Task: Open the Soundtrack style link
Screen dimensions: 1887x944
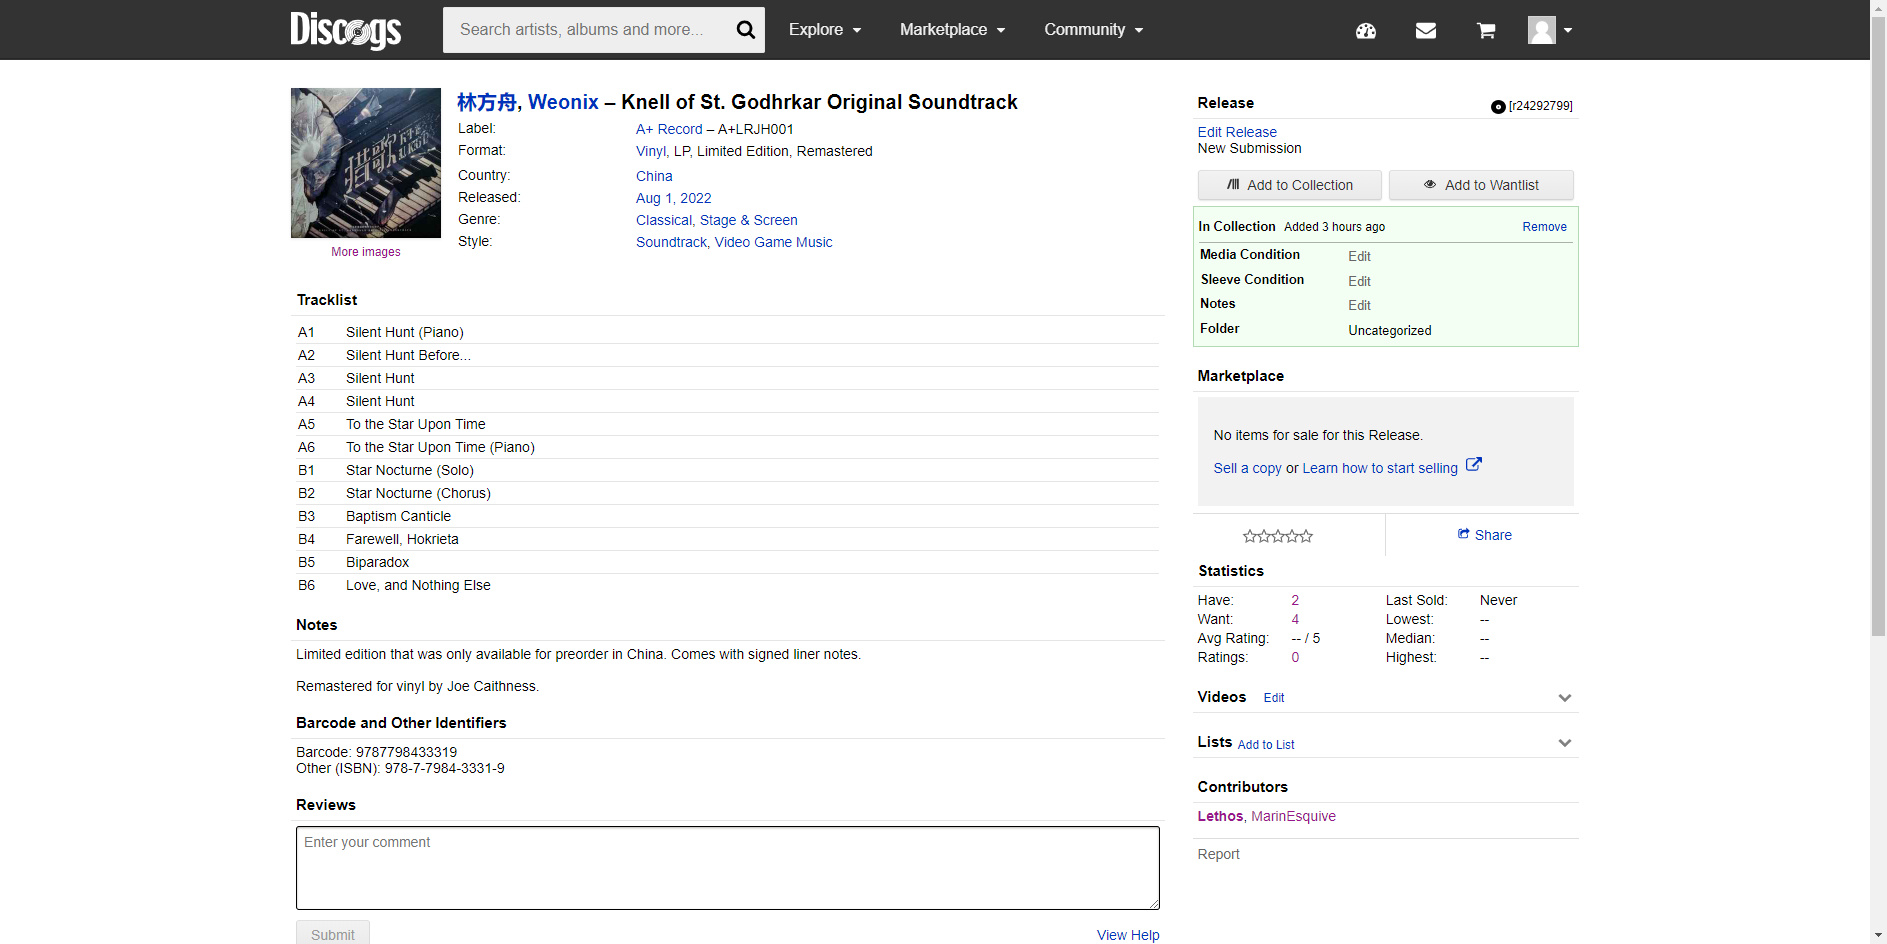Action: 671,242
